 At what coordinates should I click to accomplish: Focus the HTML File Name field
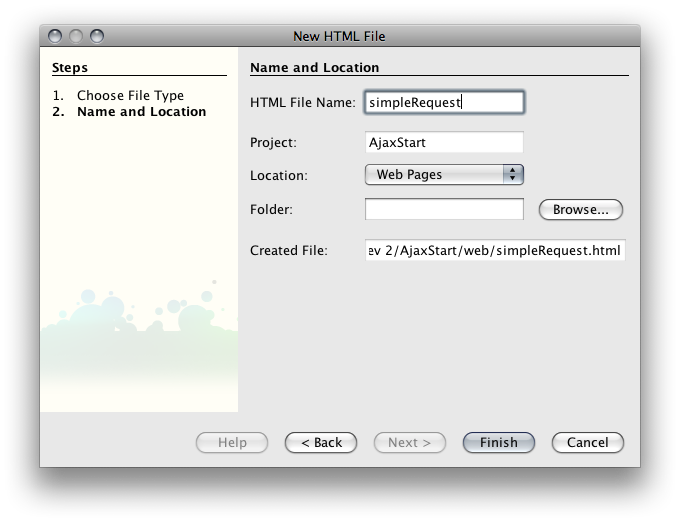[444, 102]
